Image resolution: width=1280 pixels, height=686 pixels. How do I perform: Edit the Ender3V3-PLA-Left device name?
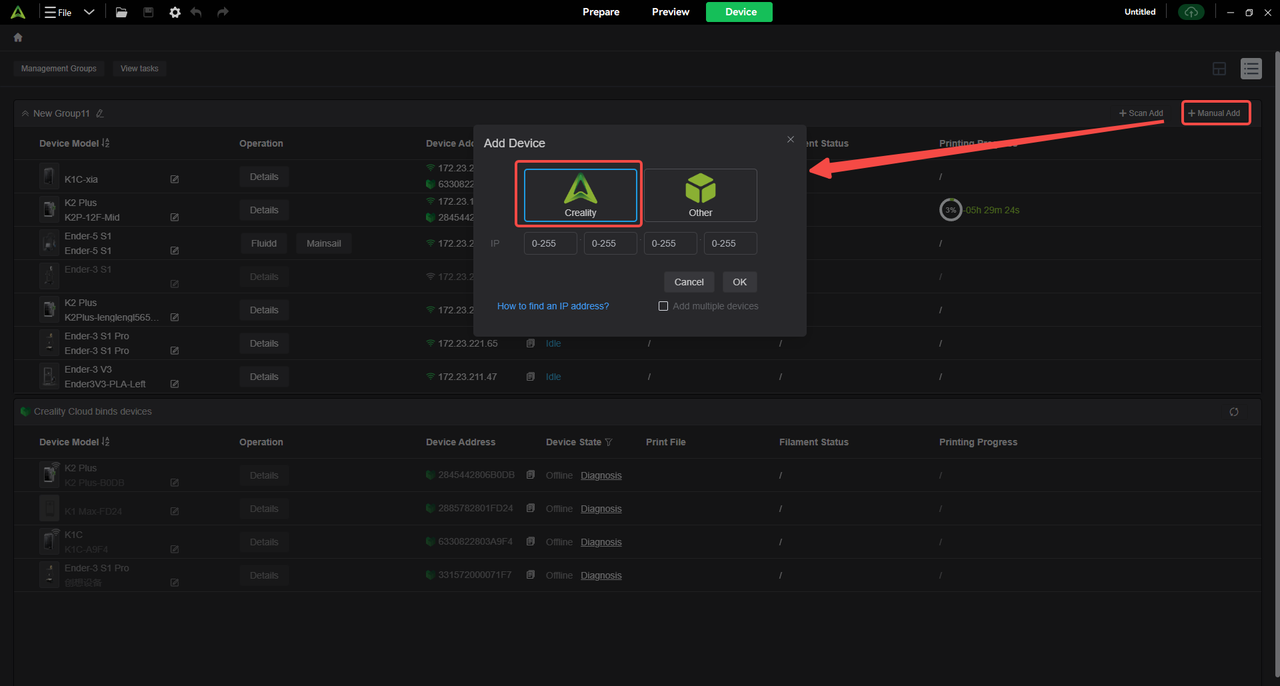click(x=174, y=384)
